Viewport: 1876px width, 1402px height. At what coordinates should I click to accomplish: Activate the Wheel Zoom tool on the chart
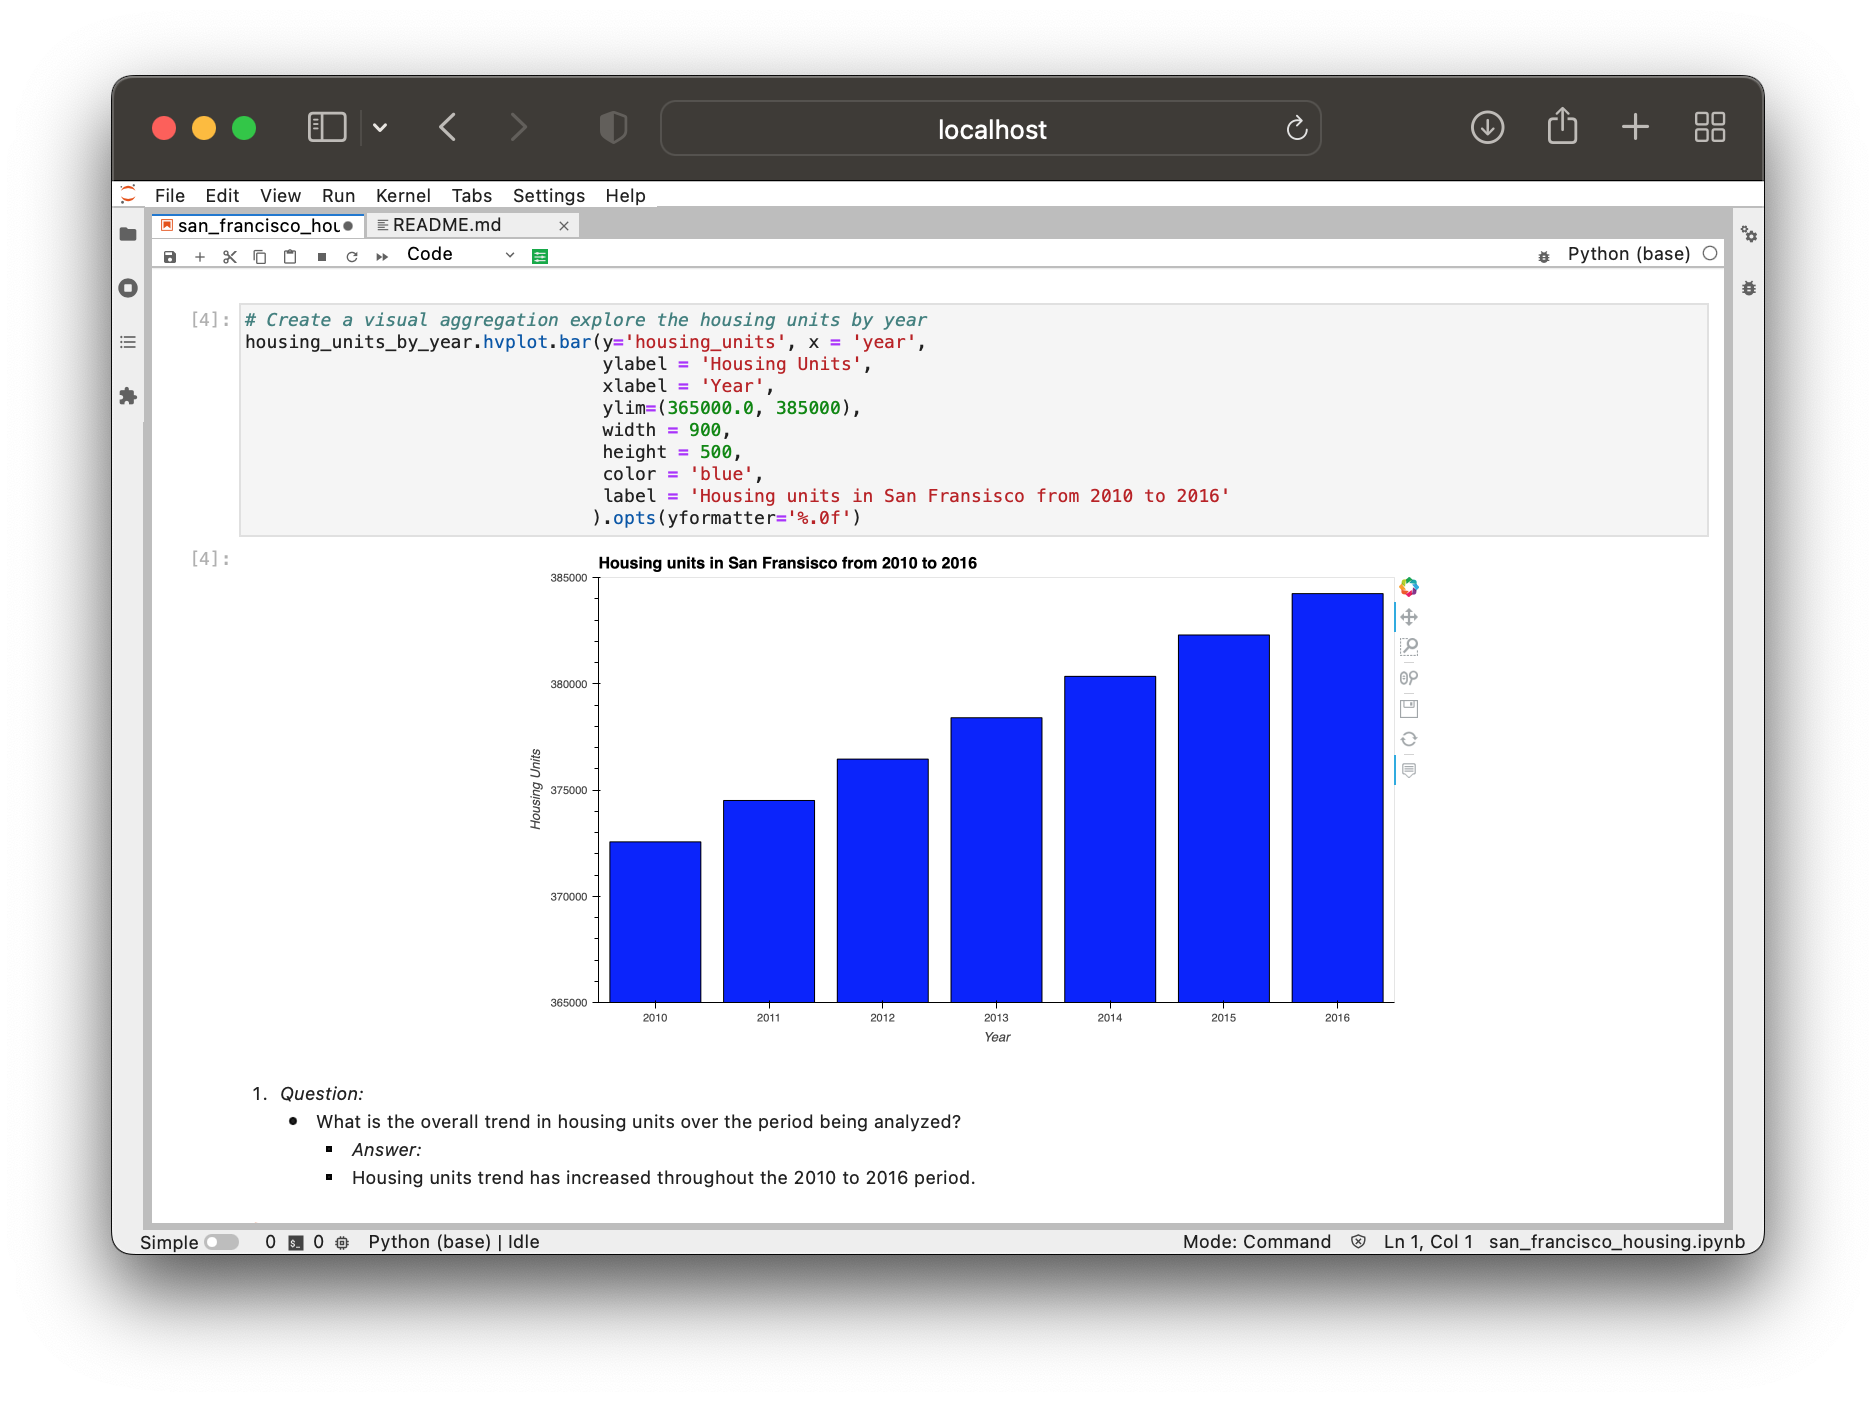click(x=1409, y=678)
